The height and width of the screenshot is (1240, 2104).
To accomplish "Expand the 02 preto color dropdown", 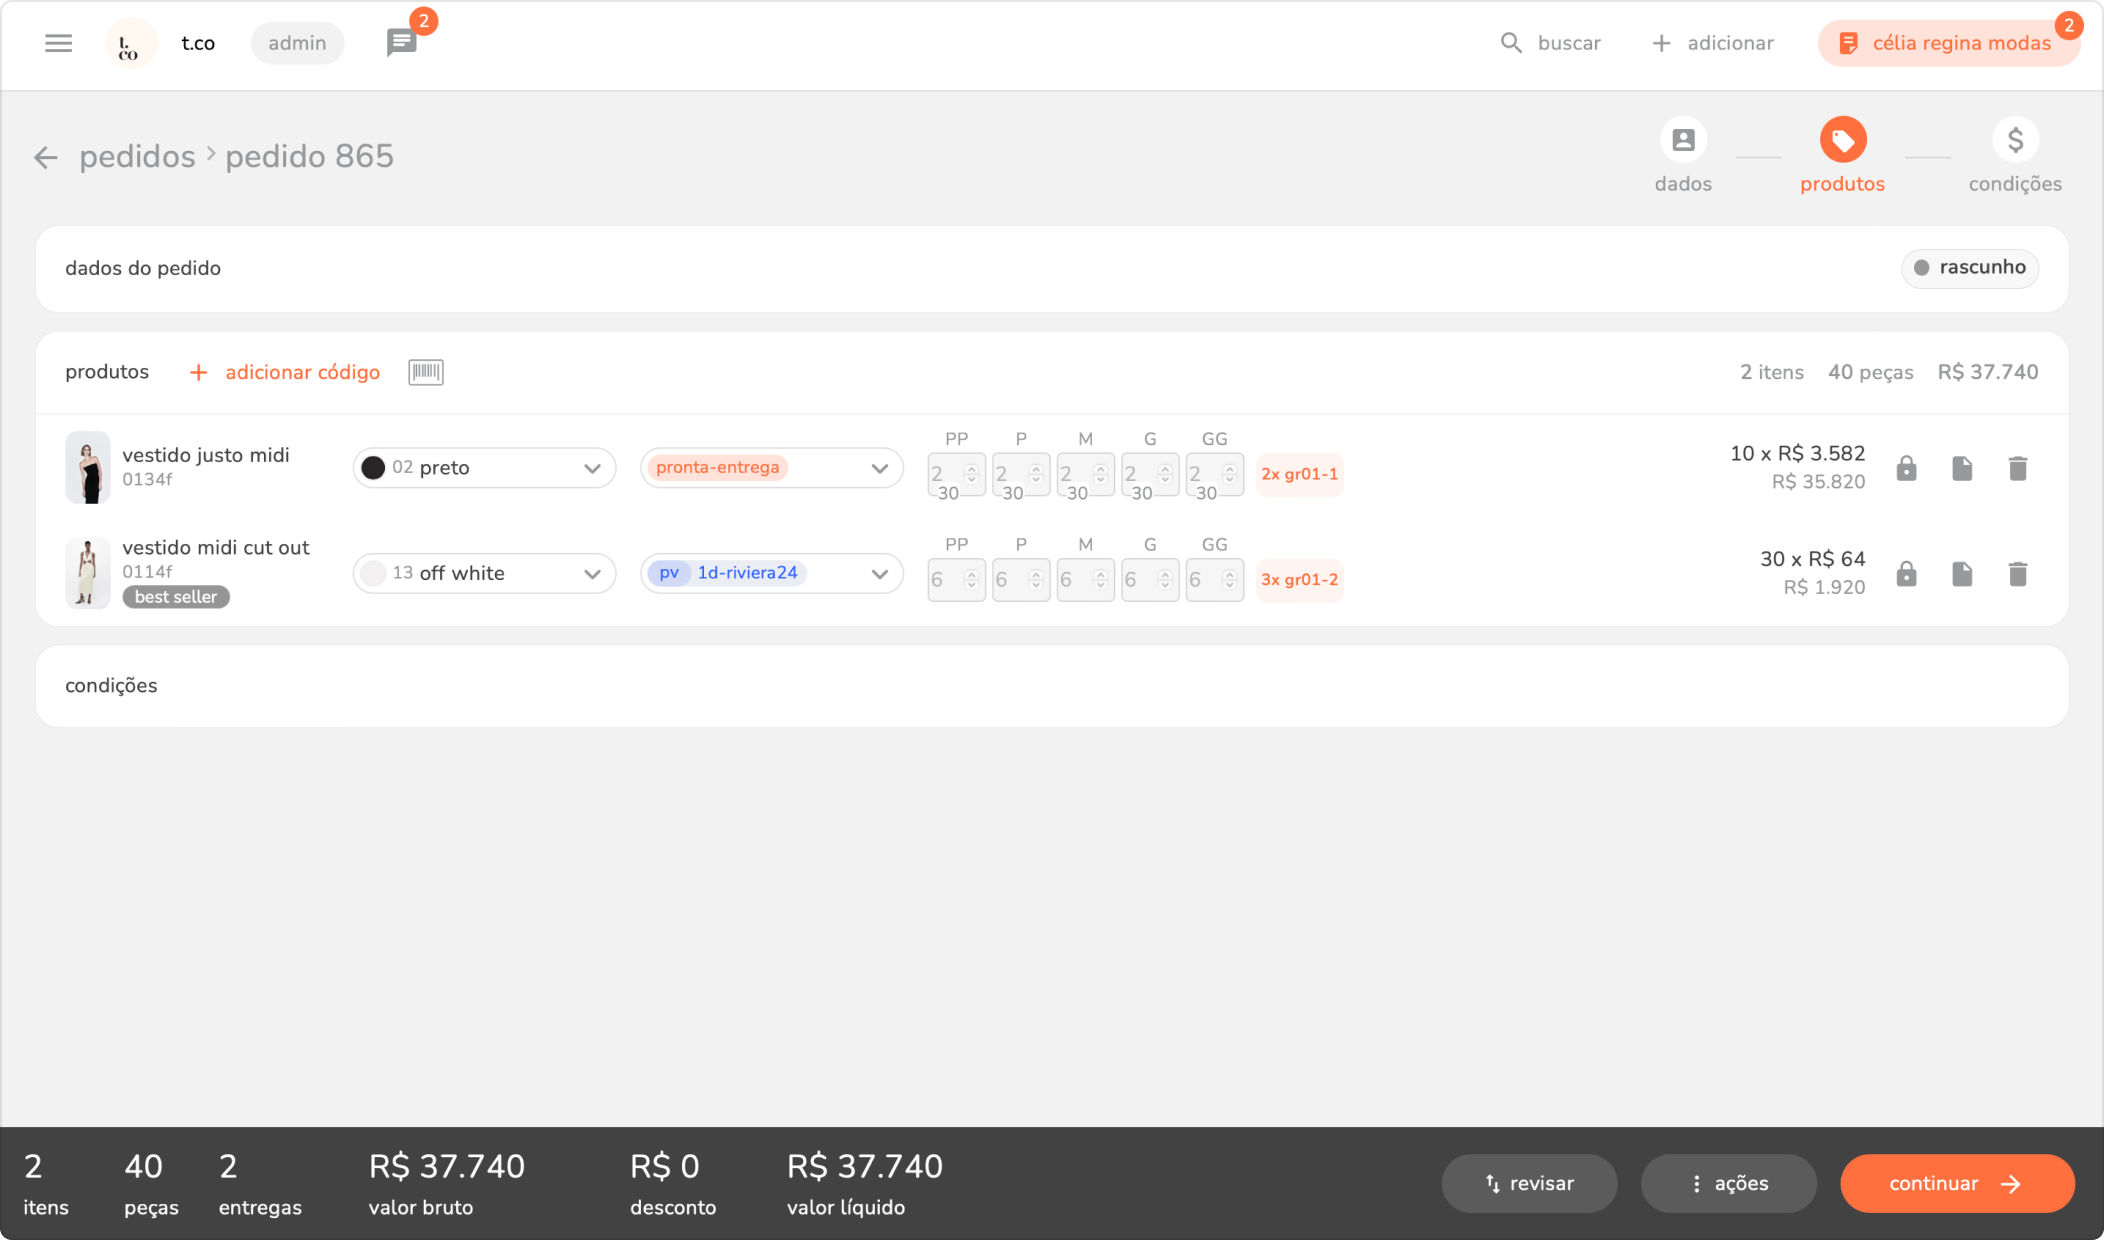I will point(484,468).
